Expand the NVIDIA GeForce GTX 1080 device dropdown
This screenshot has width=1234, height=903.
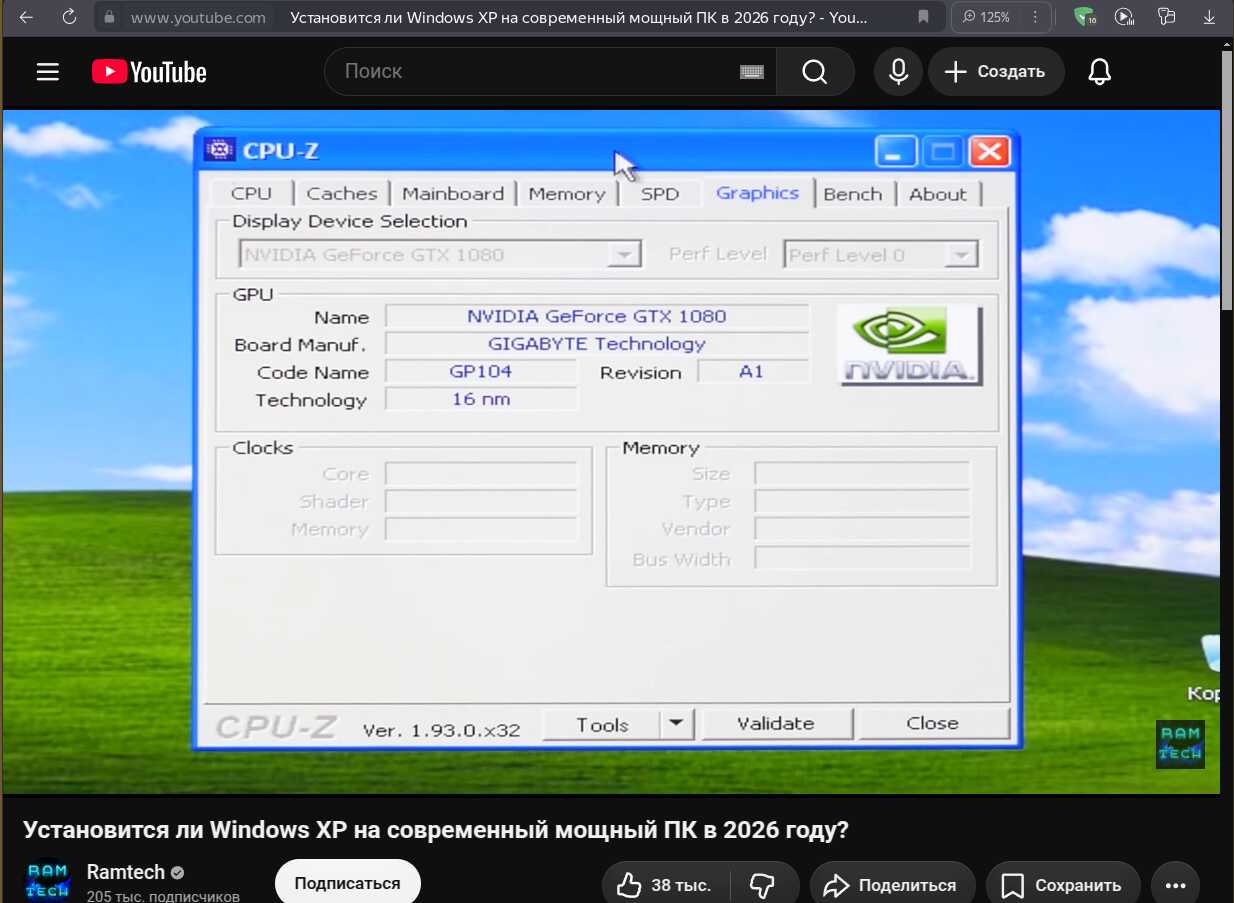(x=624, y=254)
